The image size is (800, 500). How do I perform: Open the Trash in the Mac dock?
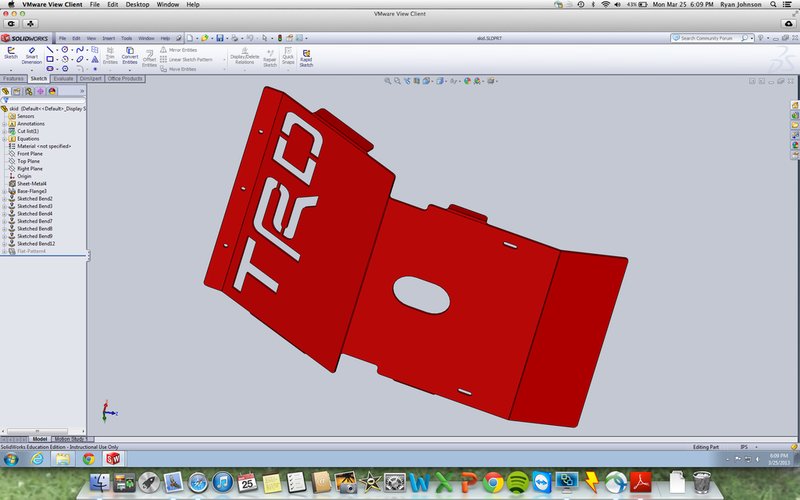tap(702, 482)
